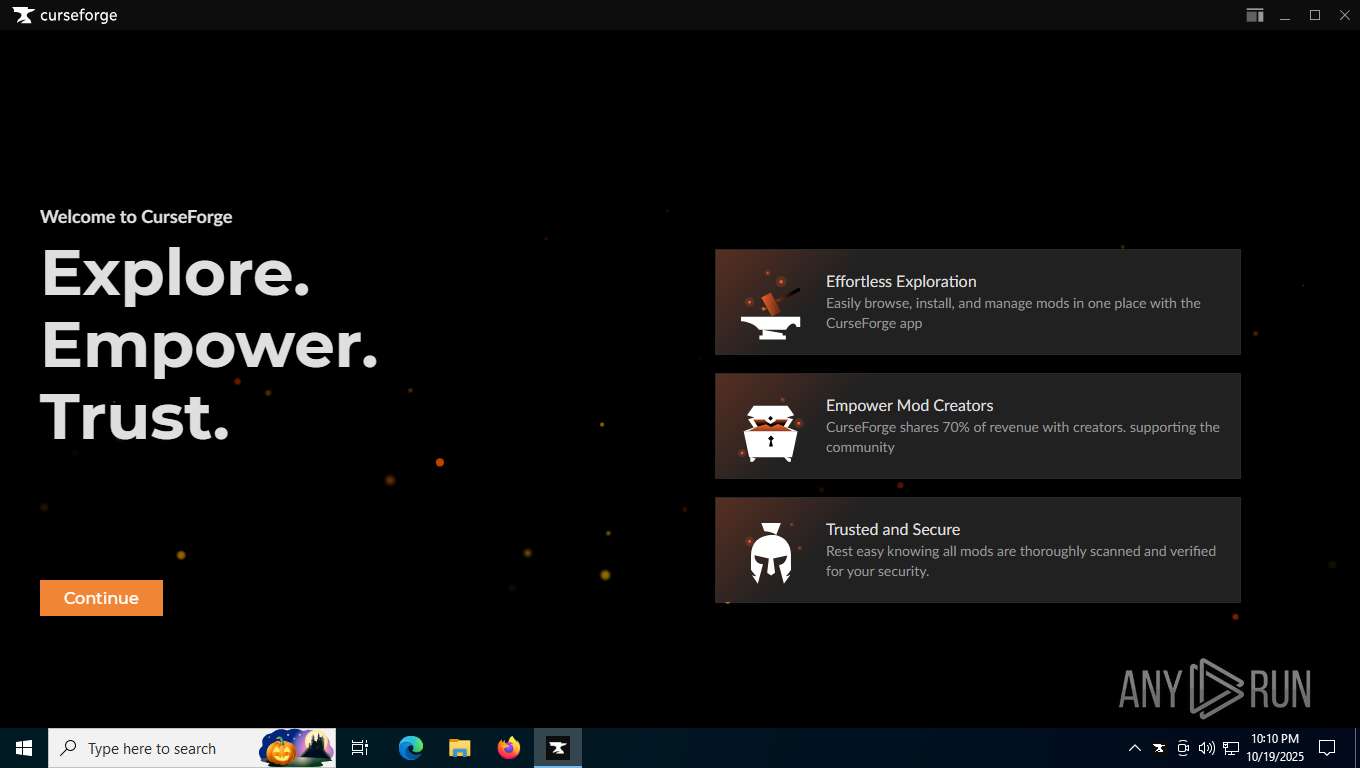
Task: Close the CurseForge window
Action: tap(1344, 15)
